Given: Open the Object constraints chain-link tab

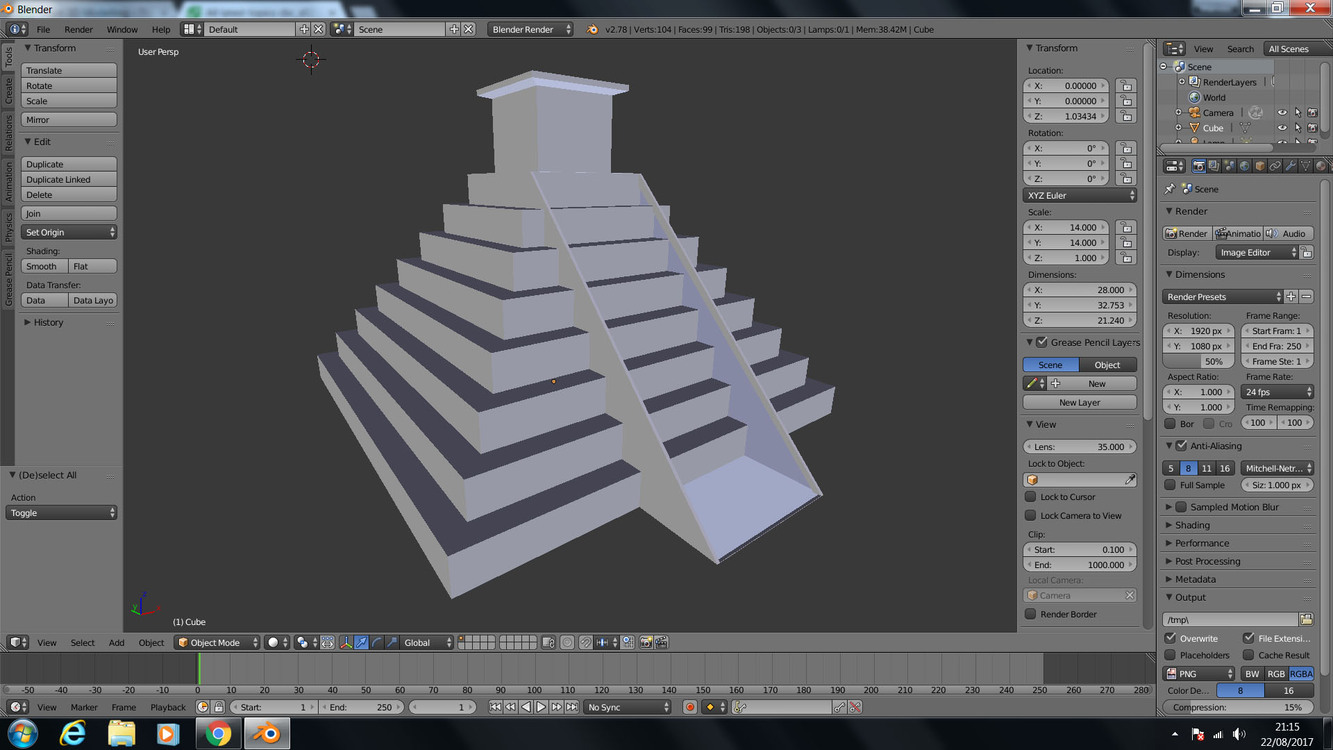Looking at the screenshot, I should pyautogui.click(x=1275, y=166).
